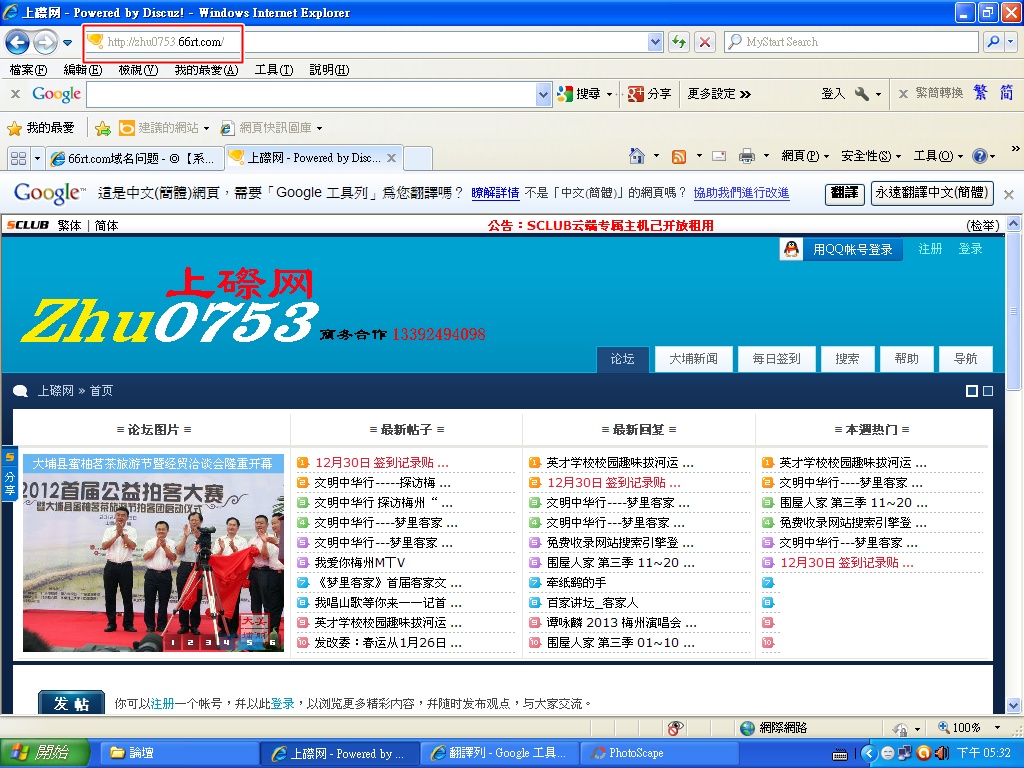The image size is (1024, 768).
Task: Open the 12月30日 签到记录贴 in 最新帖子
Action: click(x=381, y=463)
